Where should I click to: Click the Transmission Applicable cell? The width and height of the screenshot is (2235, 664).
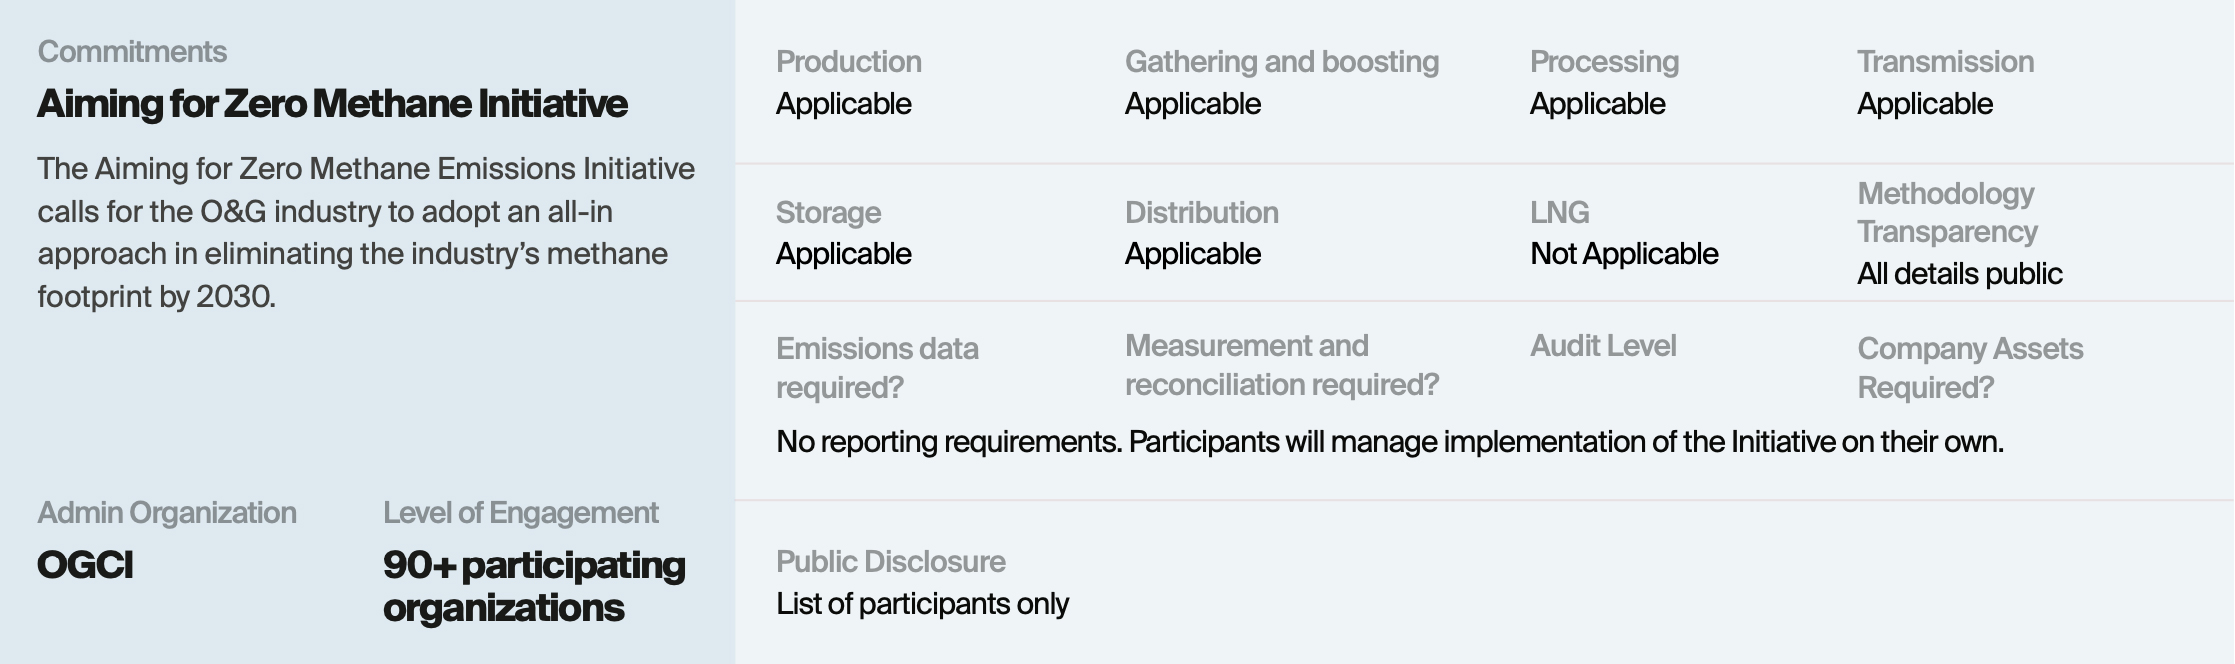[1945, 82]
